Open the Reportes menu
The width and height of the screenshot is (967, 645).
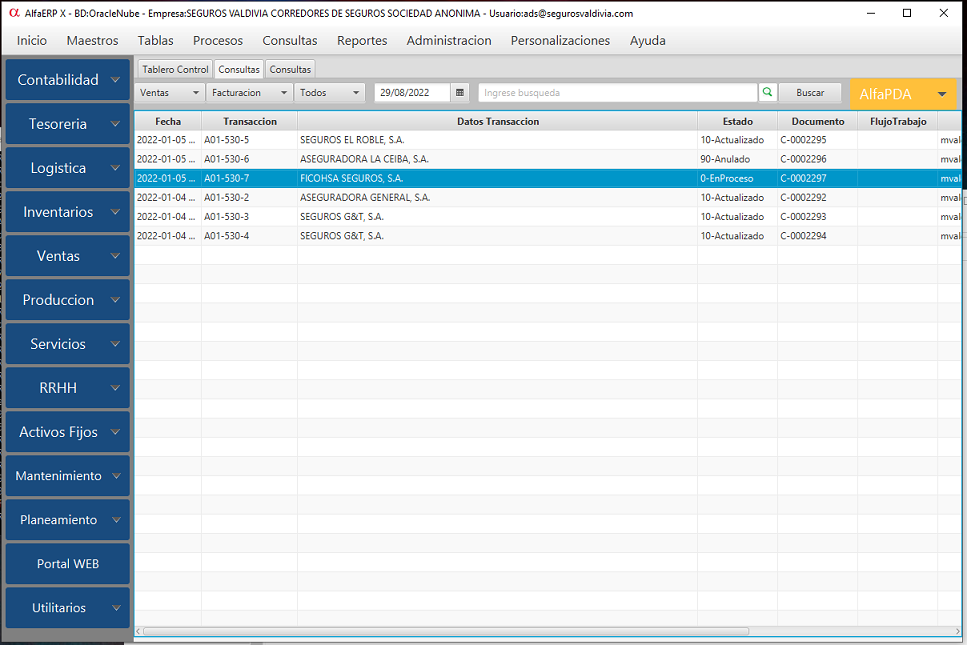[362, 41]
